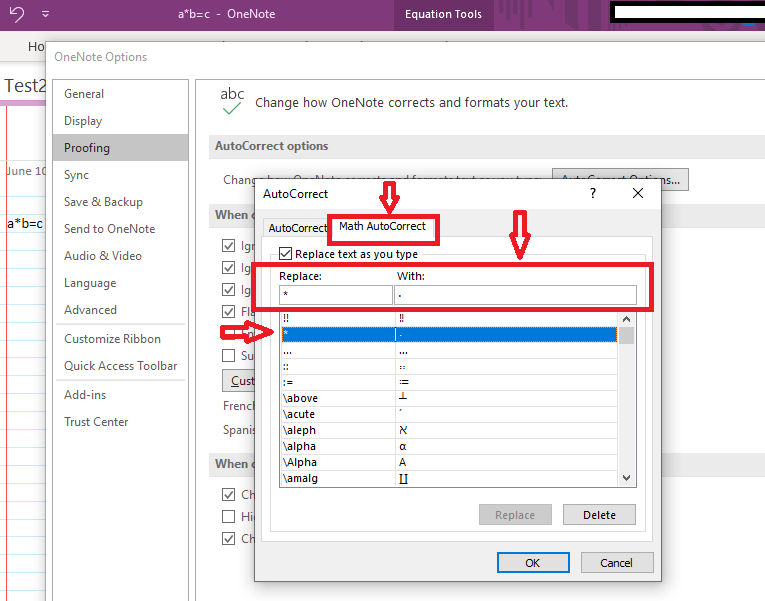Select the lowercase \alpha entry row
The height and width of the screenshot is (601, 765).
click(449, 446)
